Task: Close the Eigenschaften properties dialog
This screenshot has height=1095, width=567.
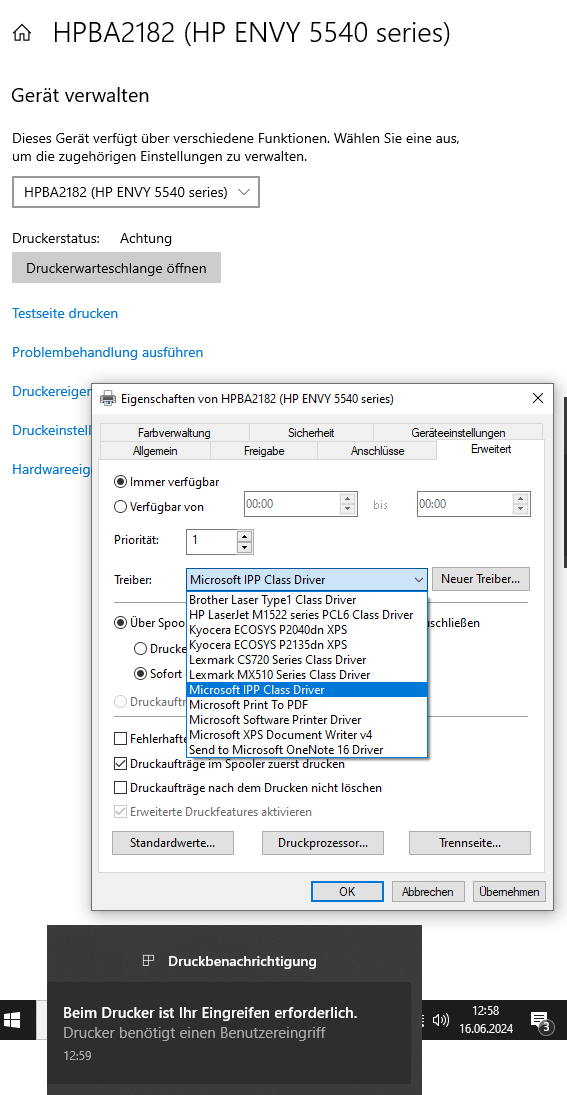Action: pos(538,399)
